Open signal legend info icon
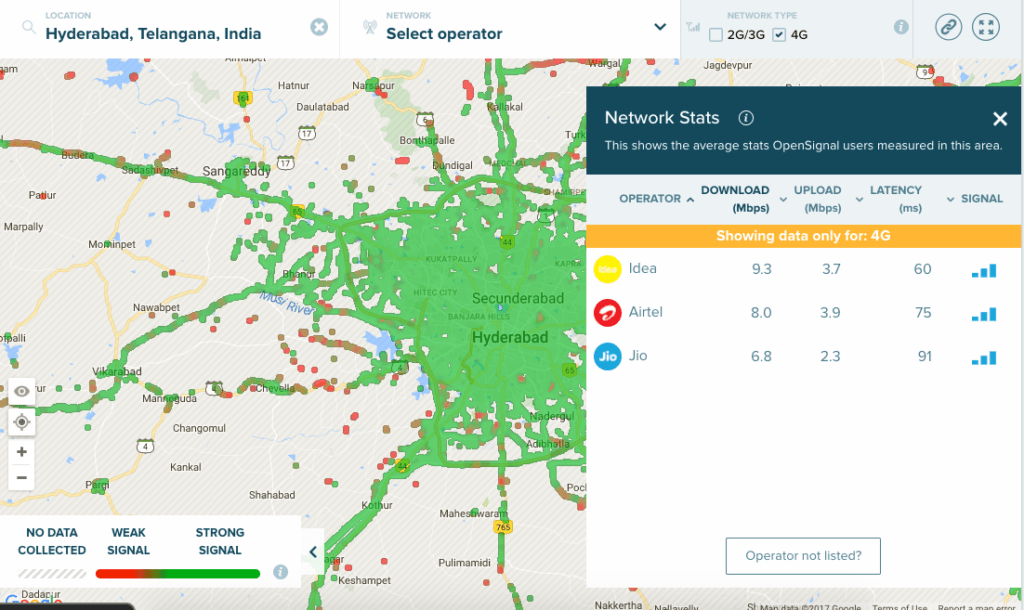1024x610 pixels. click(280, 572)
